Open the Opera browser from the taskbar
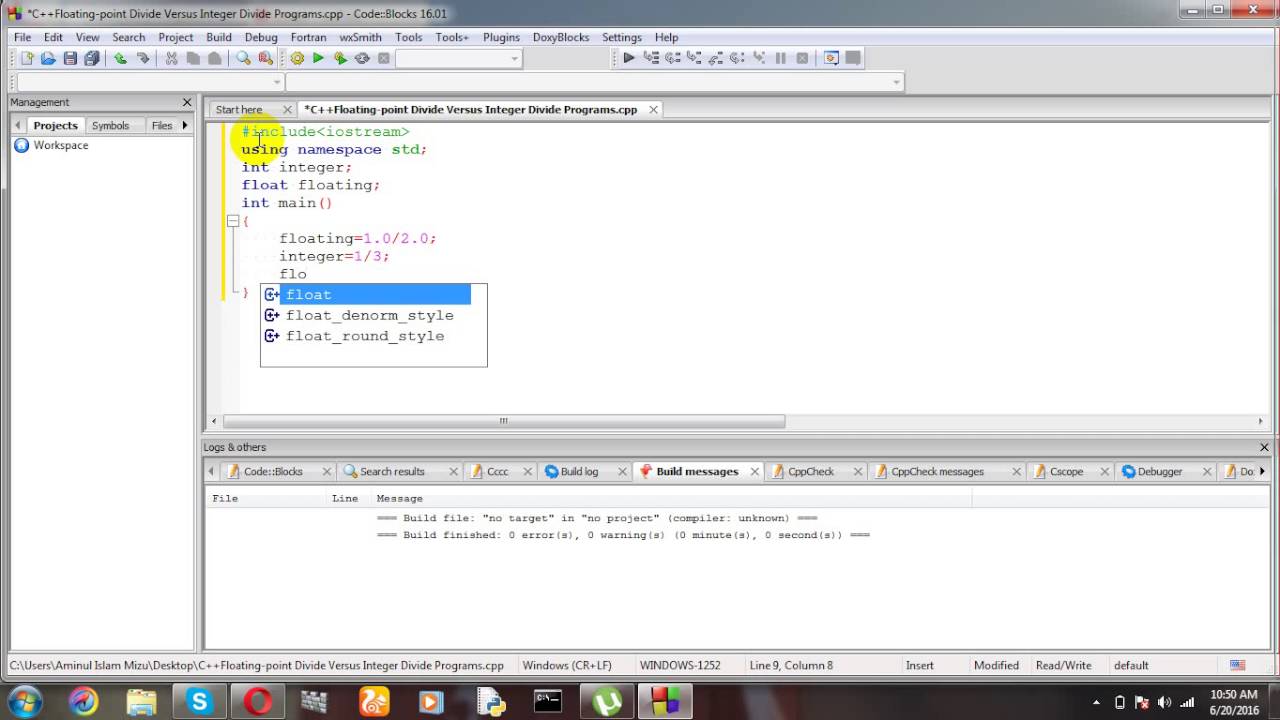The width and height of the screenshot is (1280, 720). click(258, 702)
